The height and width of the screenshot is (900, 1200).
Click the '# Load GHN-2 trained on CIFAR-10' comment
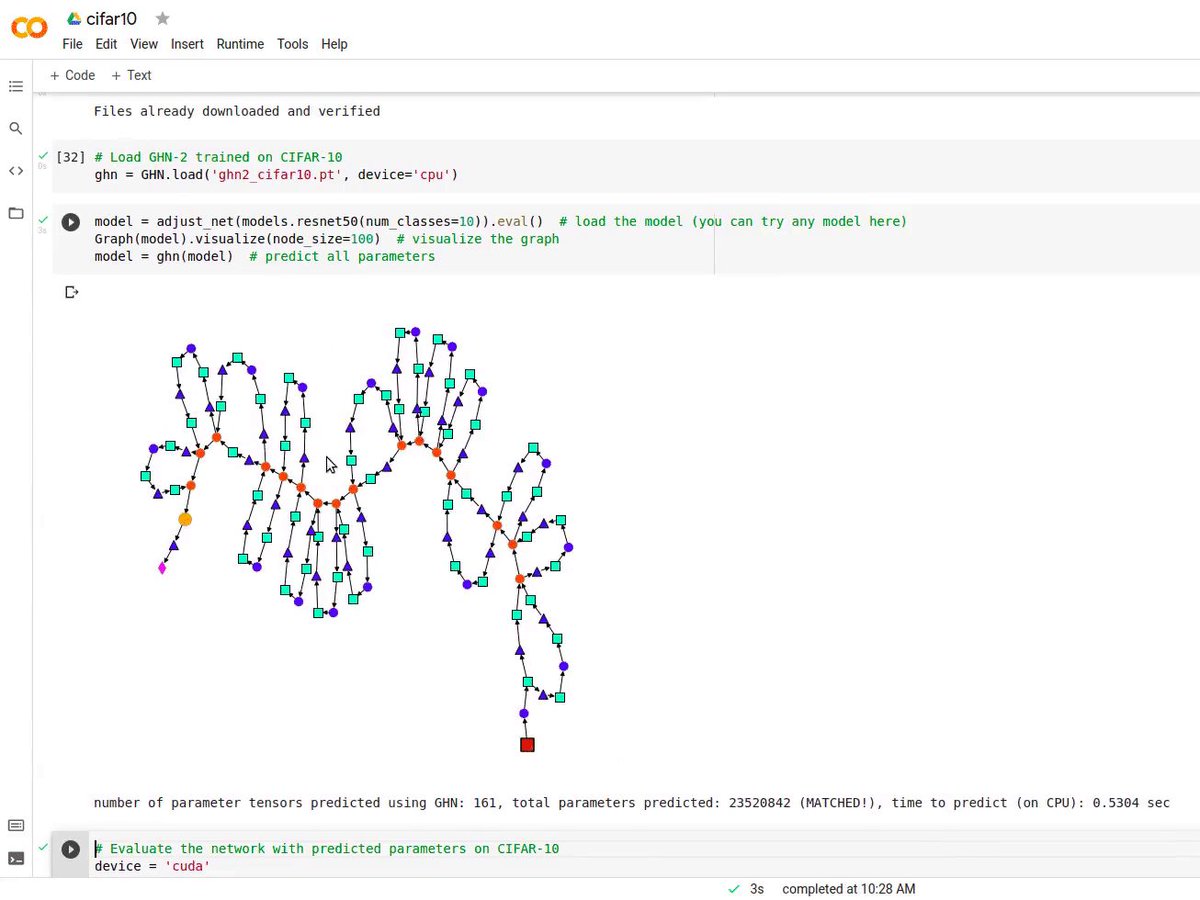point(218,157)
